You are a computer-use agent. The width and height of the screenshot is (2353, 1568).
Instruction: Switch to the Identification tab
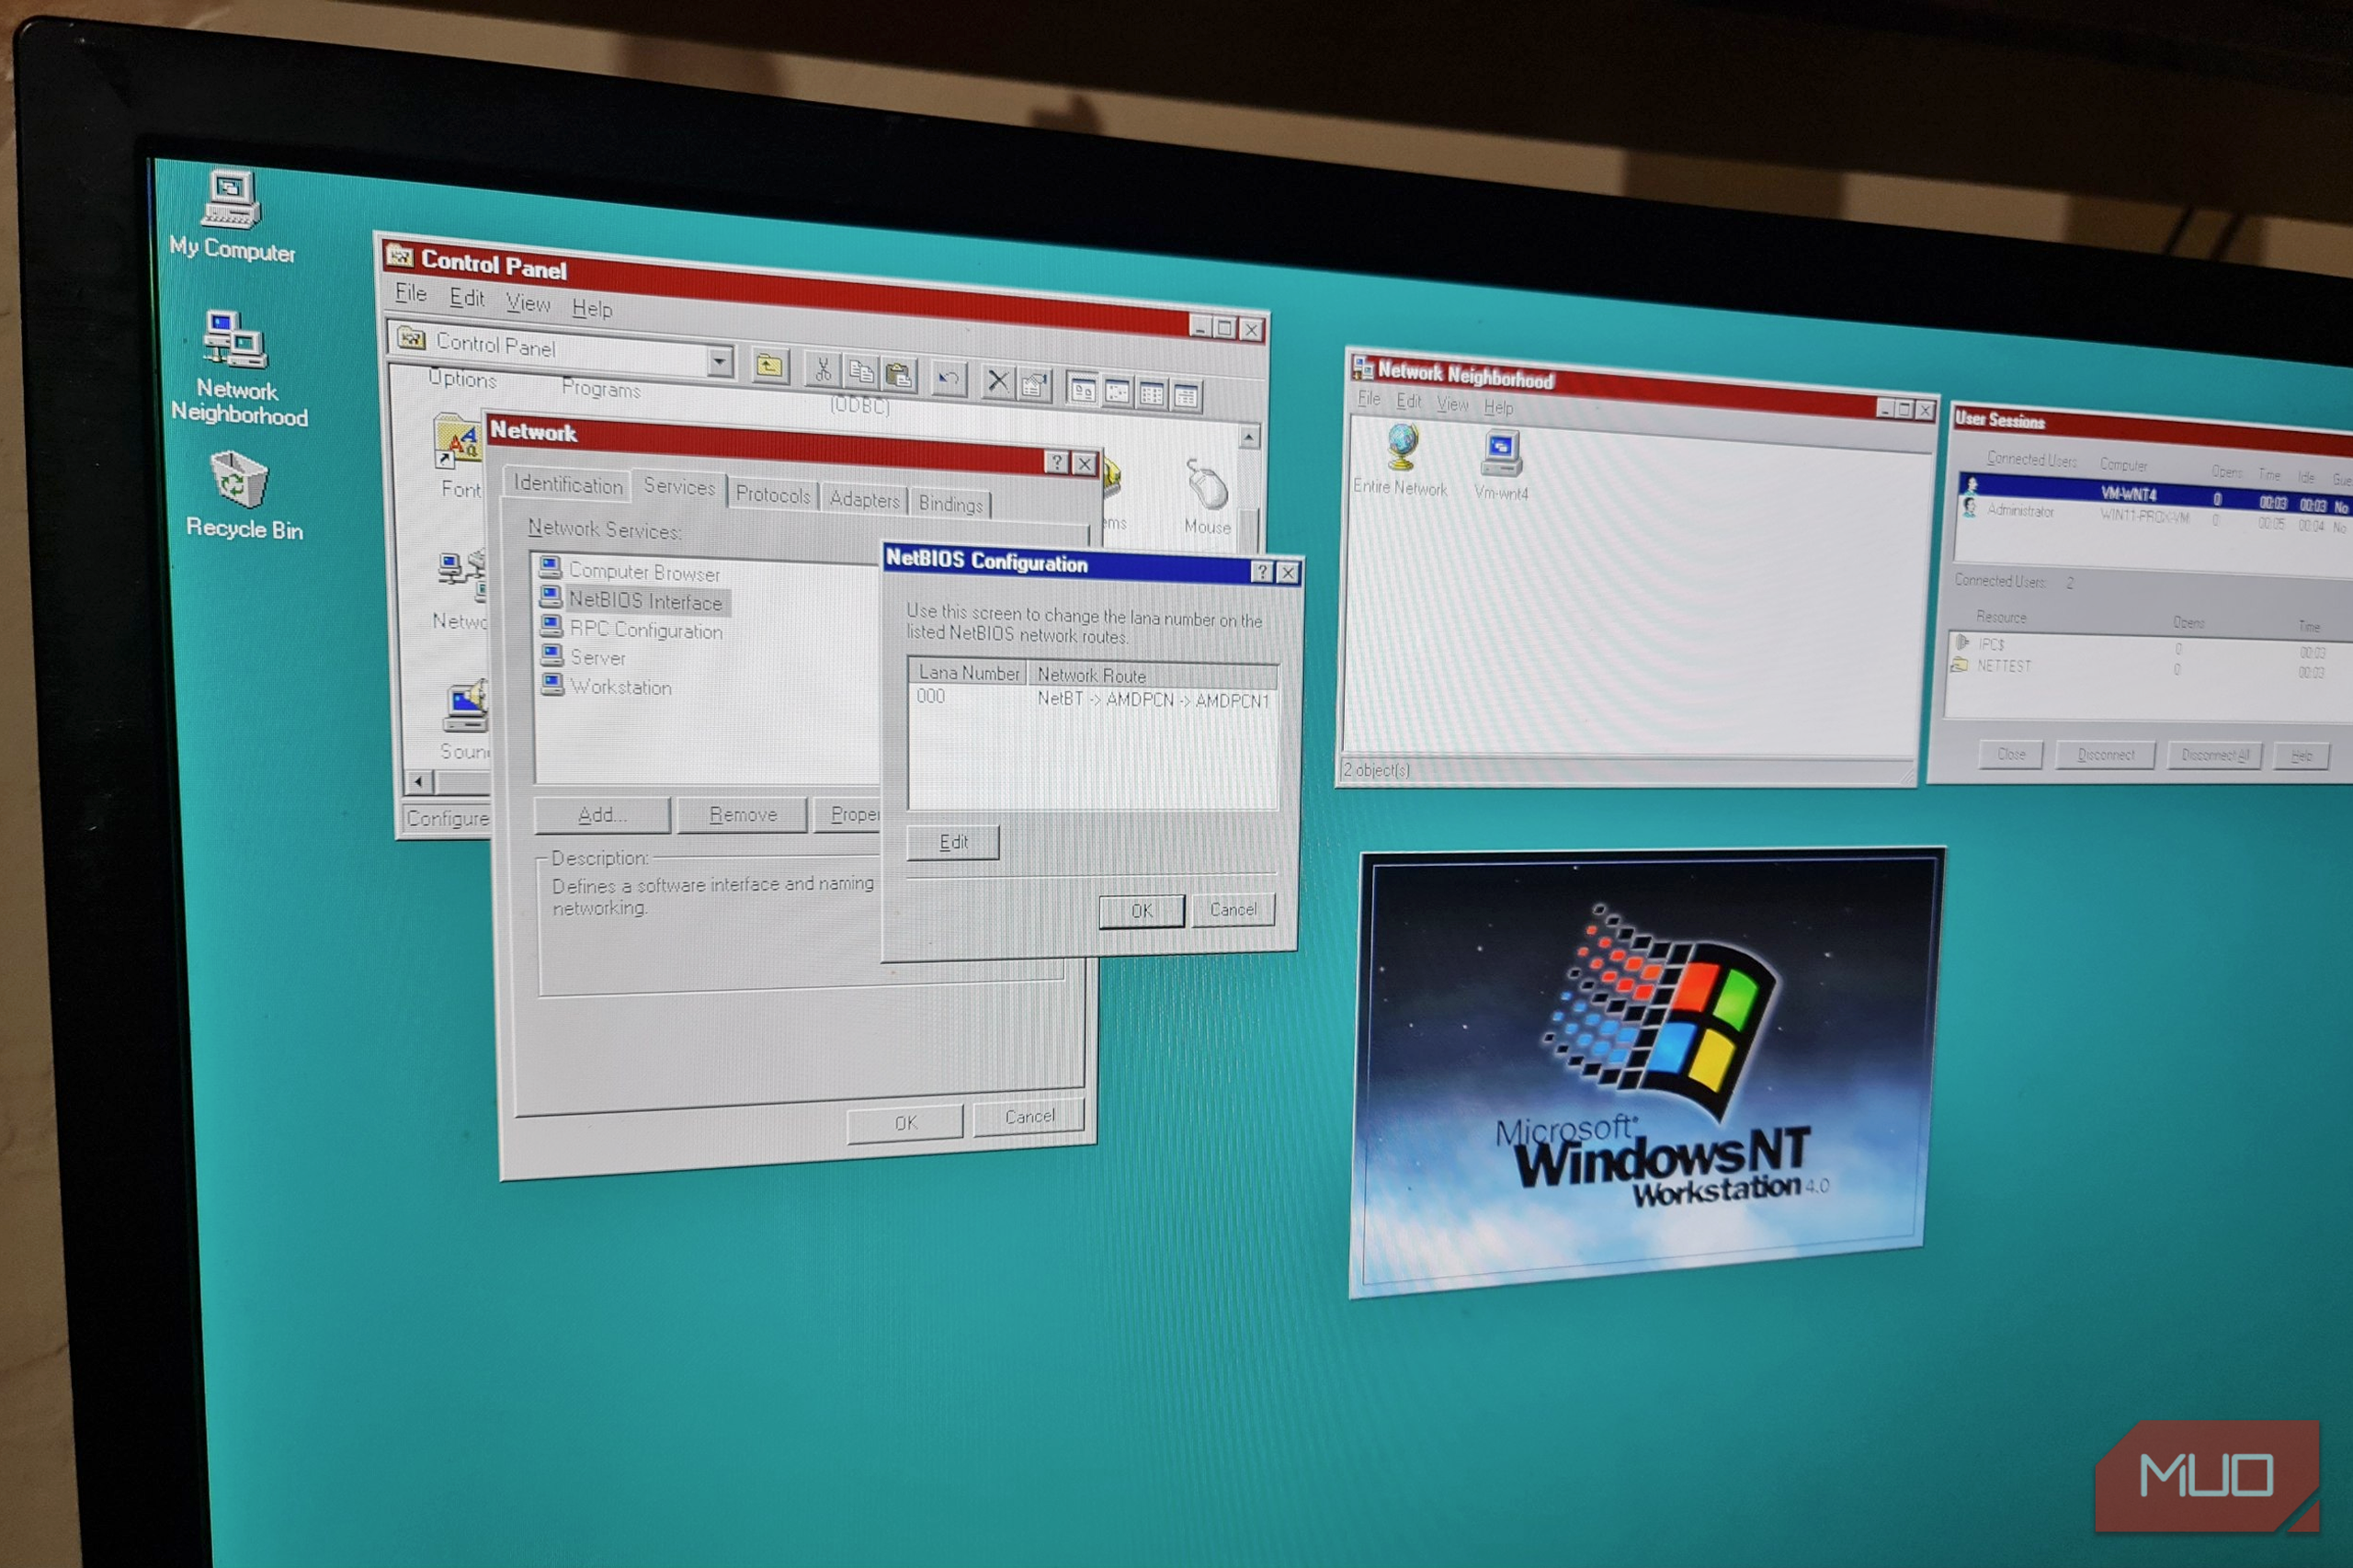pos(567,484)
